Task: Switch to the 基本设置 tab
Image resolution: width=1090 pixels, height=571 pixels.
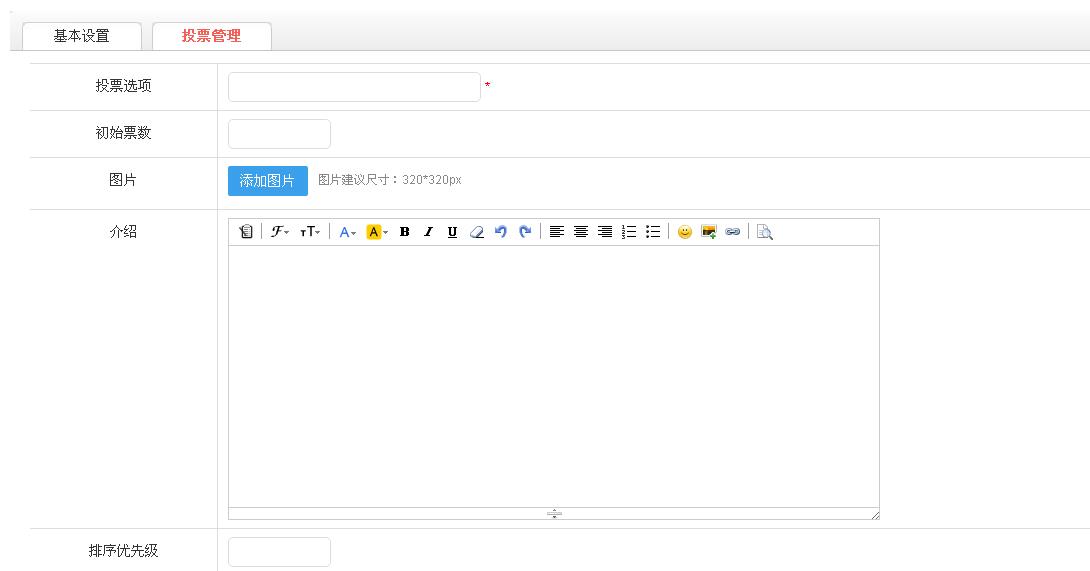Action: pos(82,36)
